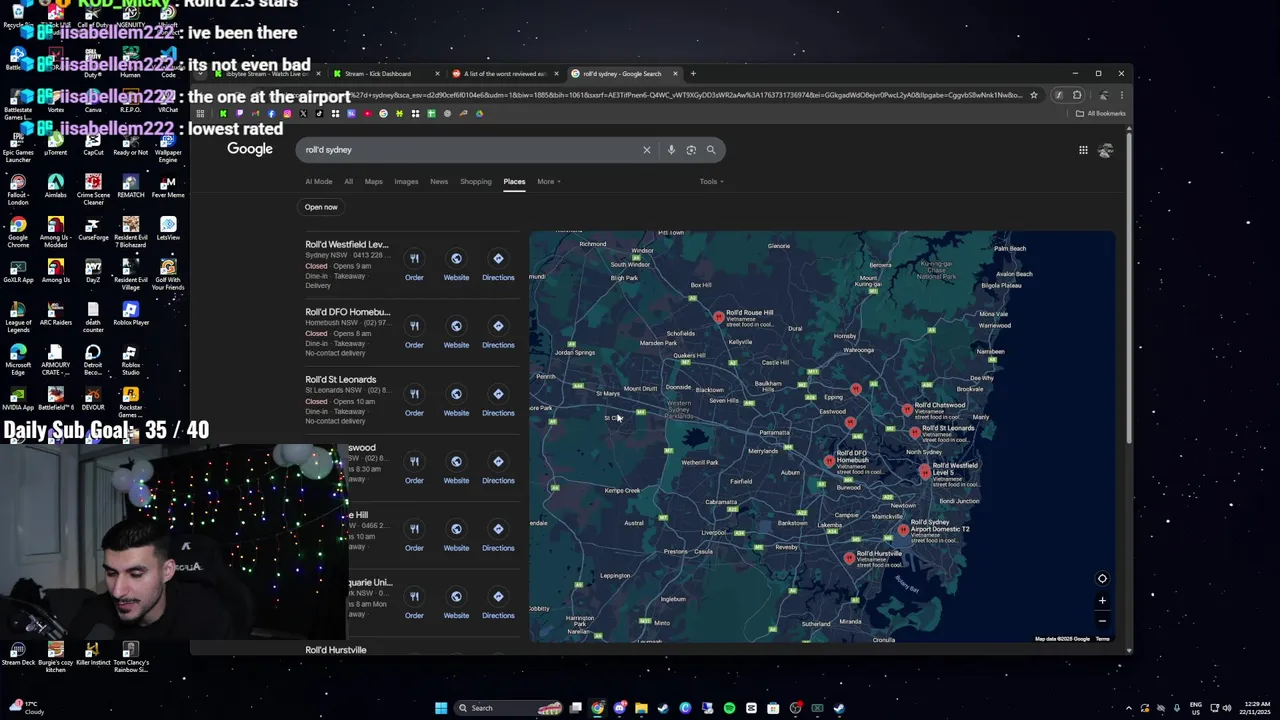Click the Windows Start button
Screen dimensions: 1280x720
pyautogui.click(x=441, y=708)
